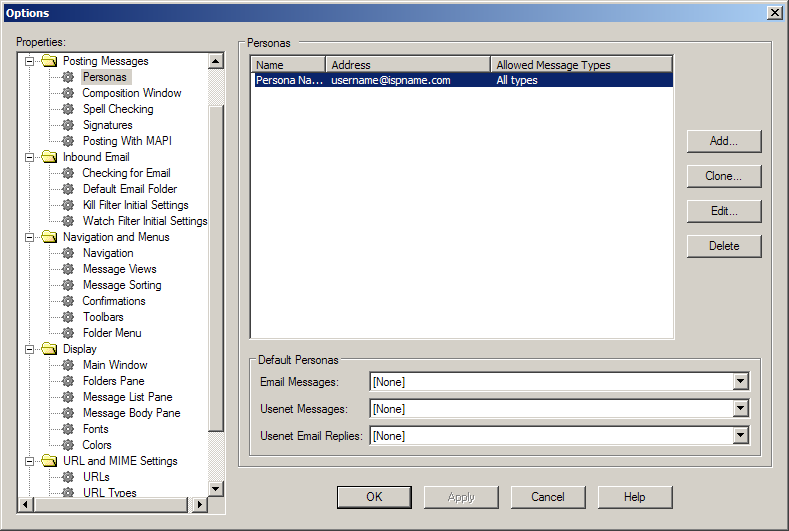789x531 pixels.
Task: Click the gear icon beside Fonts
Action: click(x=68, y=429)
